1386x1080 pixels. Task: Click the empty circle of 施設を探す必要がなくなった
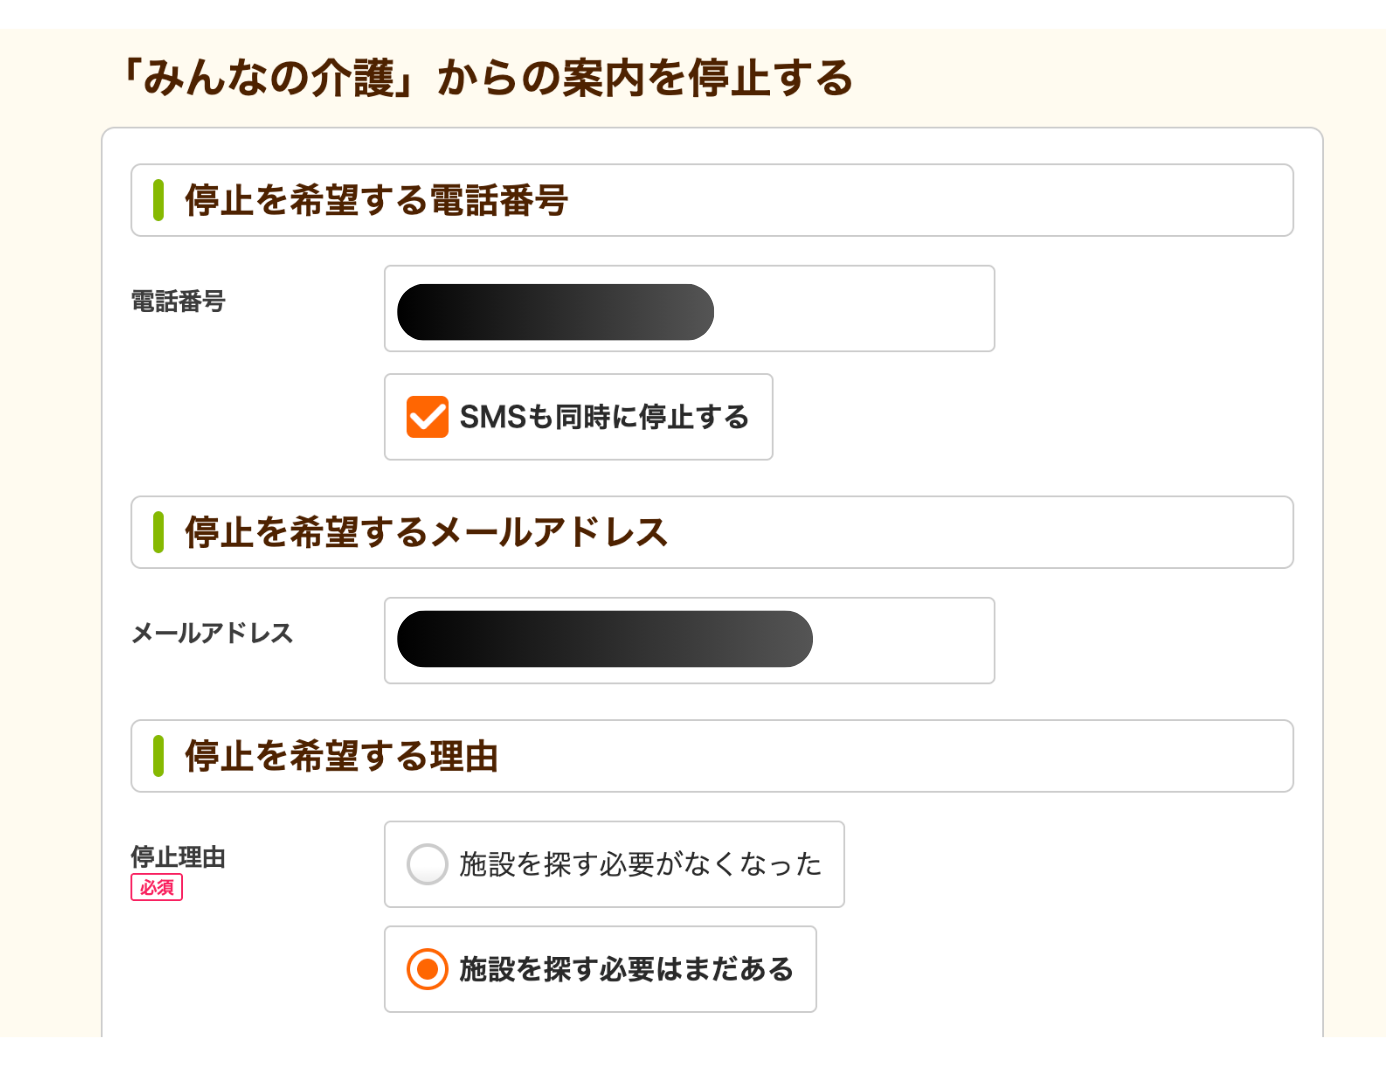[428, 864]
